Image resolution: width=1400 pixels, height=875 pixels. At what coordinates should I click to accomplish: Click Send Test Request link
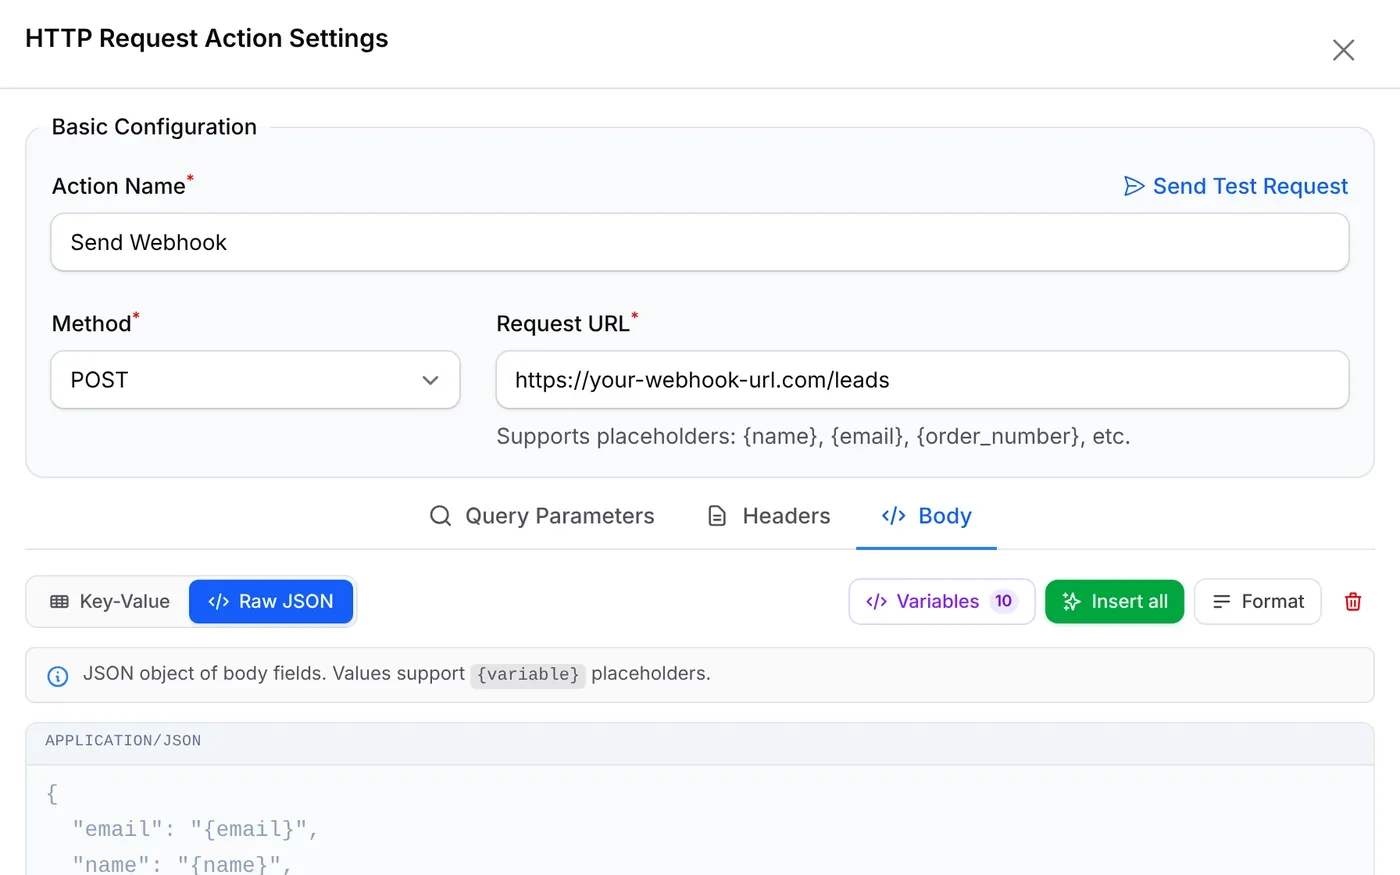[1236, 186]
